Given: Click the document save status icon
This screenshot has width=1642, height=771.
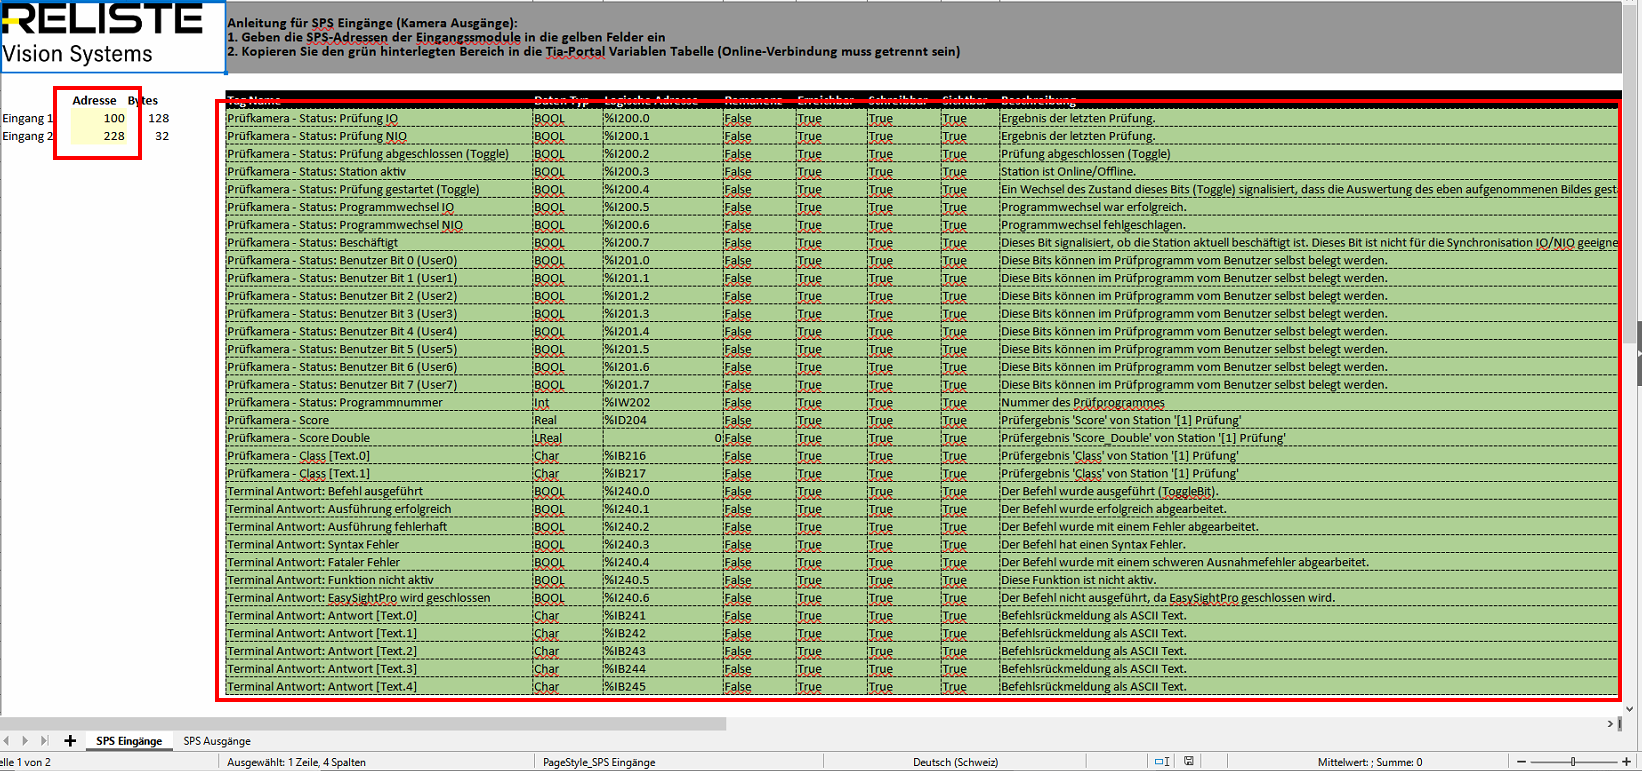Looking at the screenshot, I should coord(1189,762).
